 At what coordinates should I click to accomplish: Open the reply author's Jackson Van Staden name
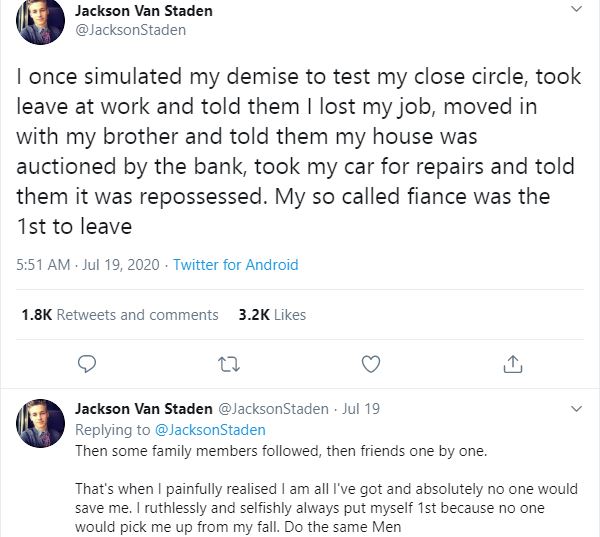coord(144,409)
